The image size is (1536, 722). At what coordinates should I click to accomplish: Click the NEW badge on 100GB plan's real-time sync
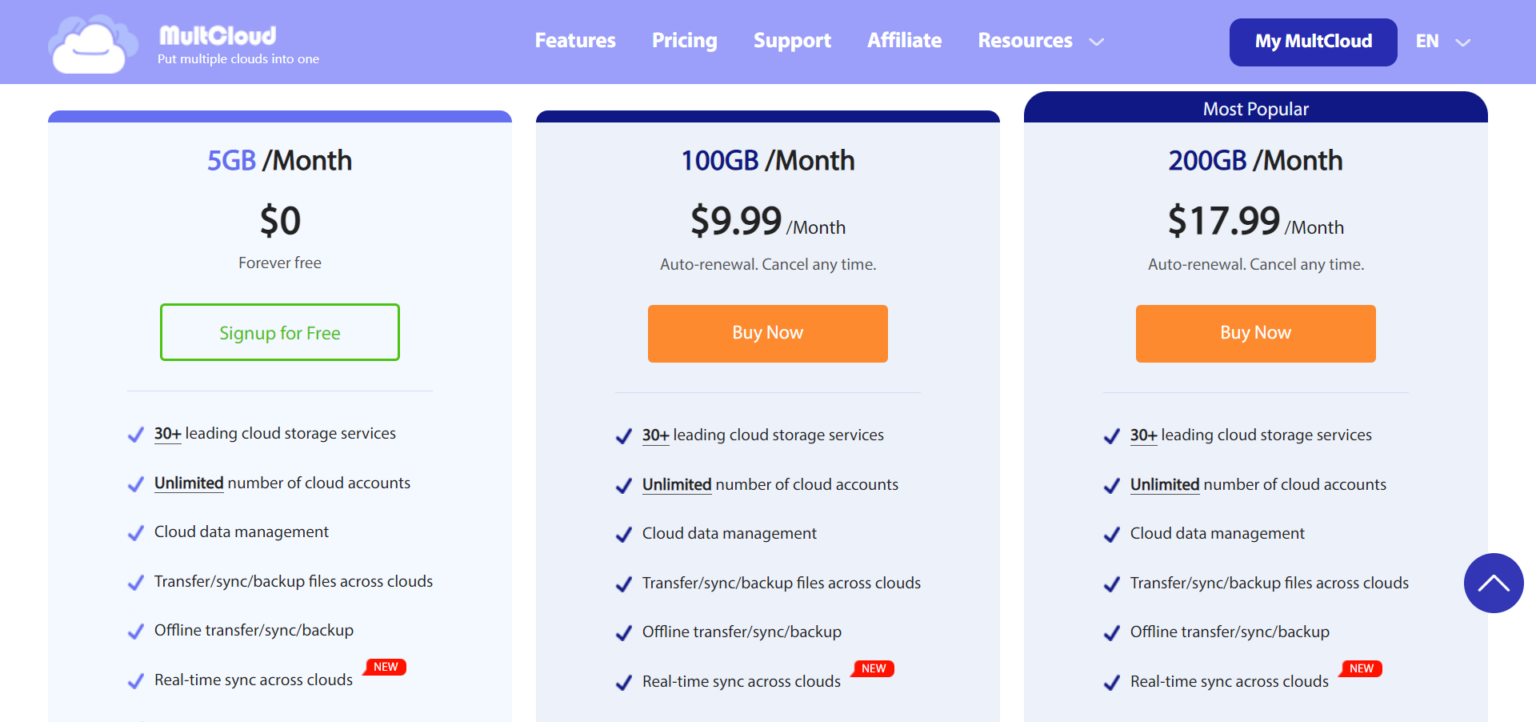tap(871, 668)
